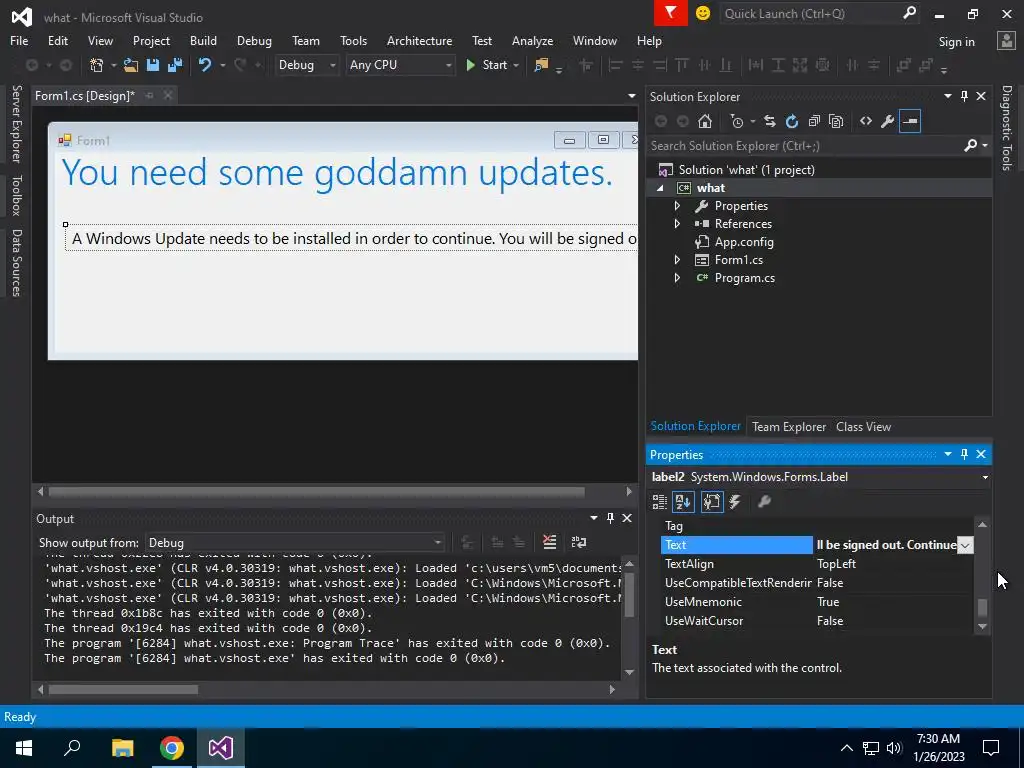Open the Analyze menu
The image size is (1024, 768).
[532, 40]
